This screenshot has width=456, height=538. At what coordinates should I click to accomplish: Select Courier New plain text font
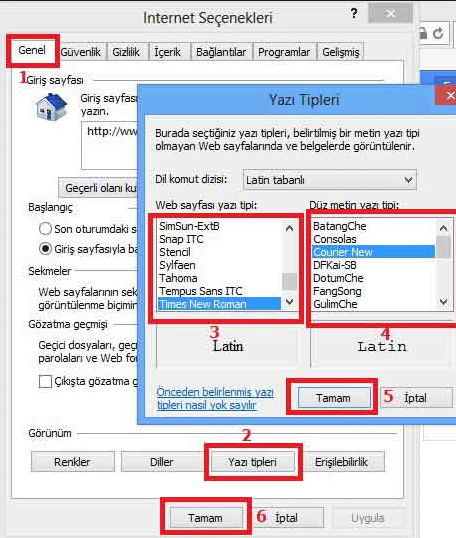(x=373, y=252)
